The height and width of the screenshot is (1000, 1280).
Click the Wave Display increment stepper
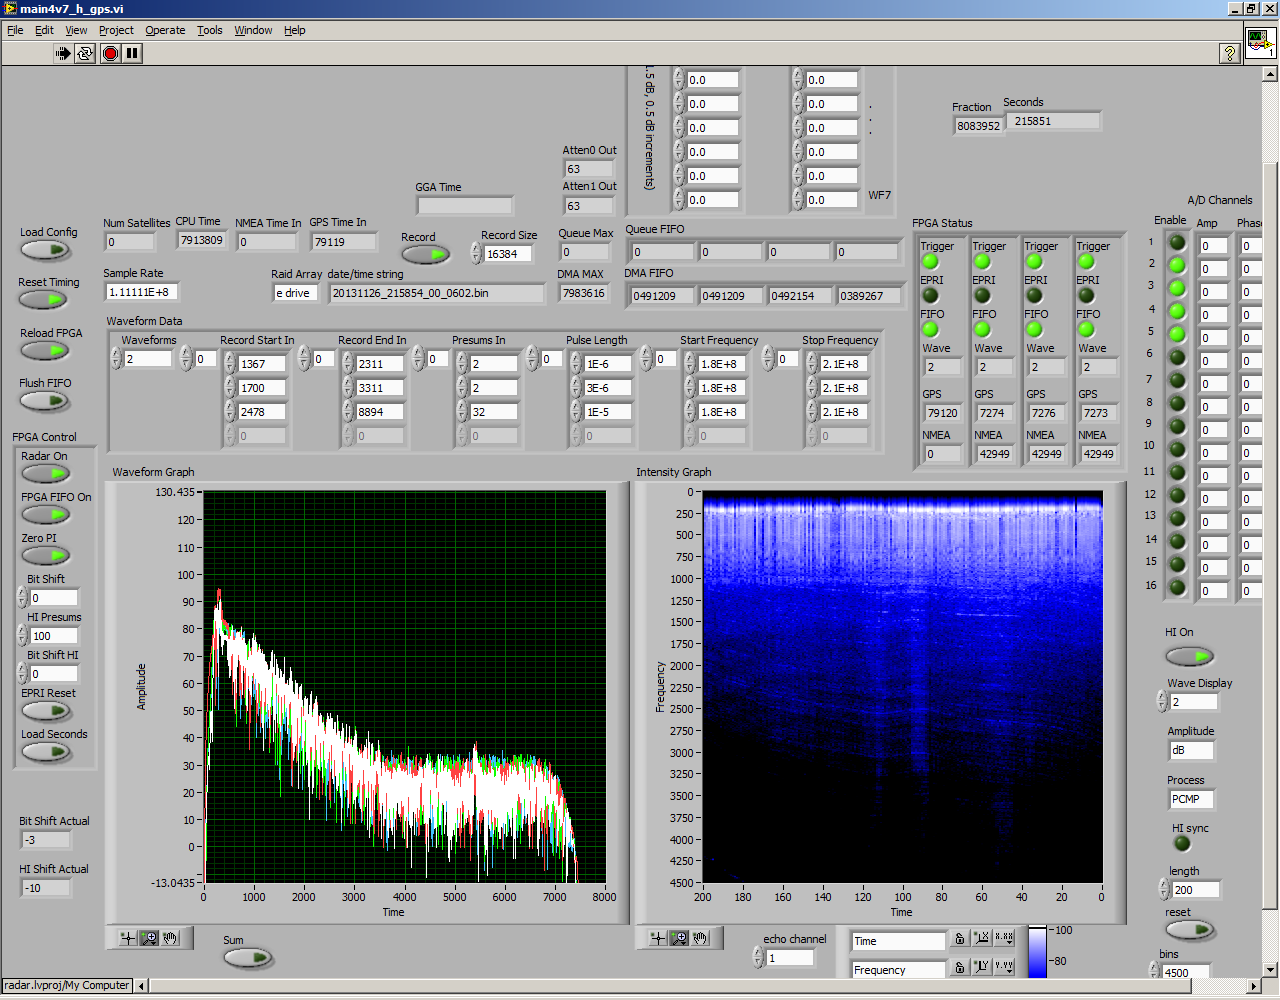pyautogui.click(x=1162, y=697)
